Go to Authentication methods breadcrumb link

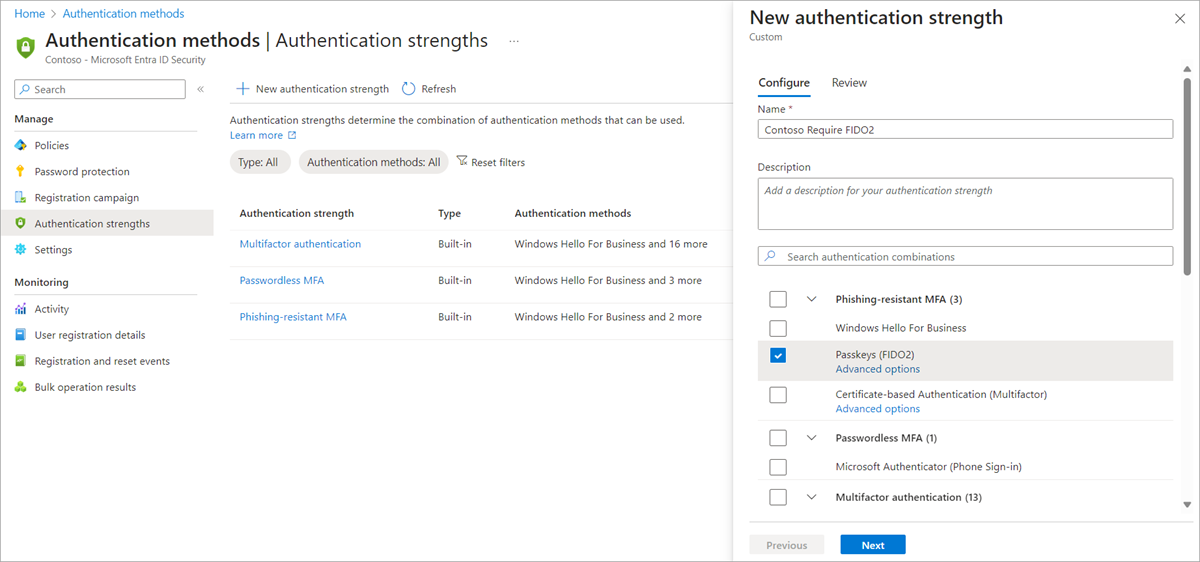123,14
